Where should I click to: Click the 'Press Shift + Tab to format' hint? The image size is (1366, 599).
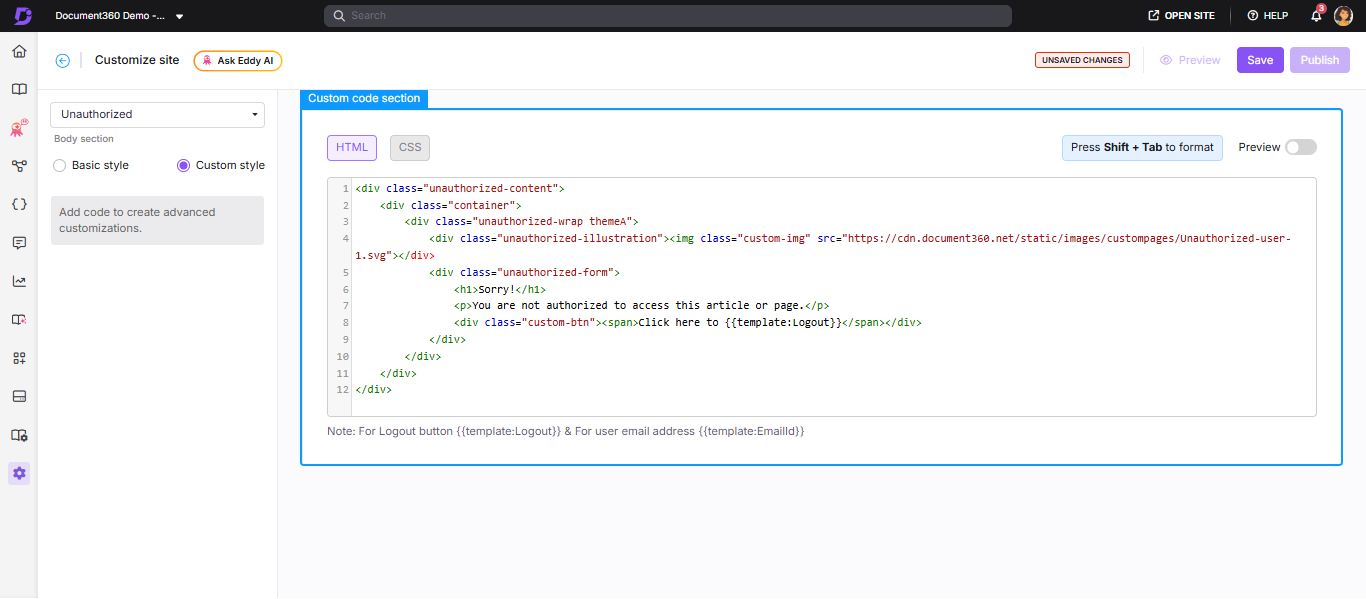click(x=1142, y=147)
